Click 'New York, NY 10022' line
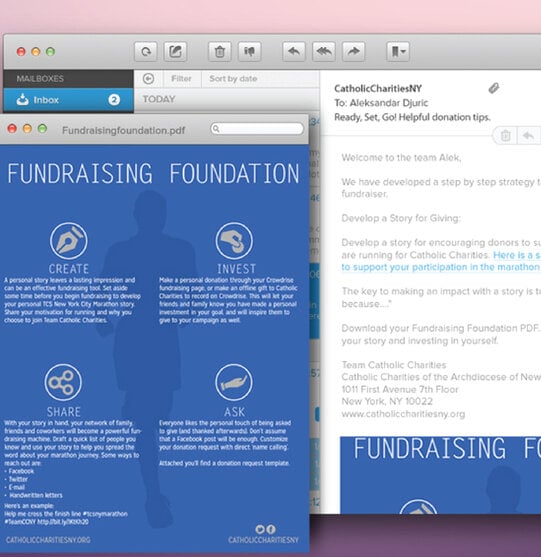The image size is (541, 557). [x=387, y=401]
